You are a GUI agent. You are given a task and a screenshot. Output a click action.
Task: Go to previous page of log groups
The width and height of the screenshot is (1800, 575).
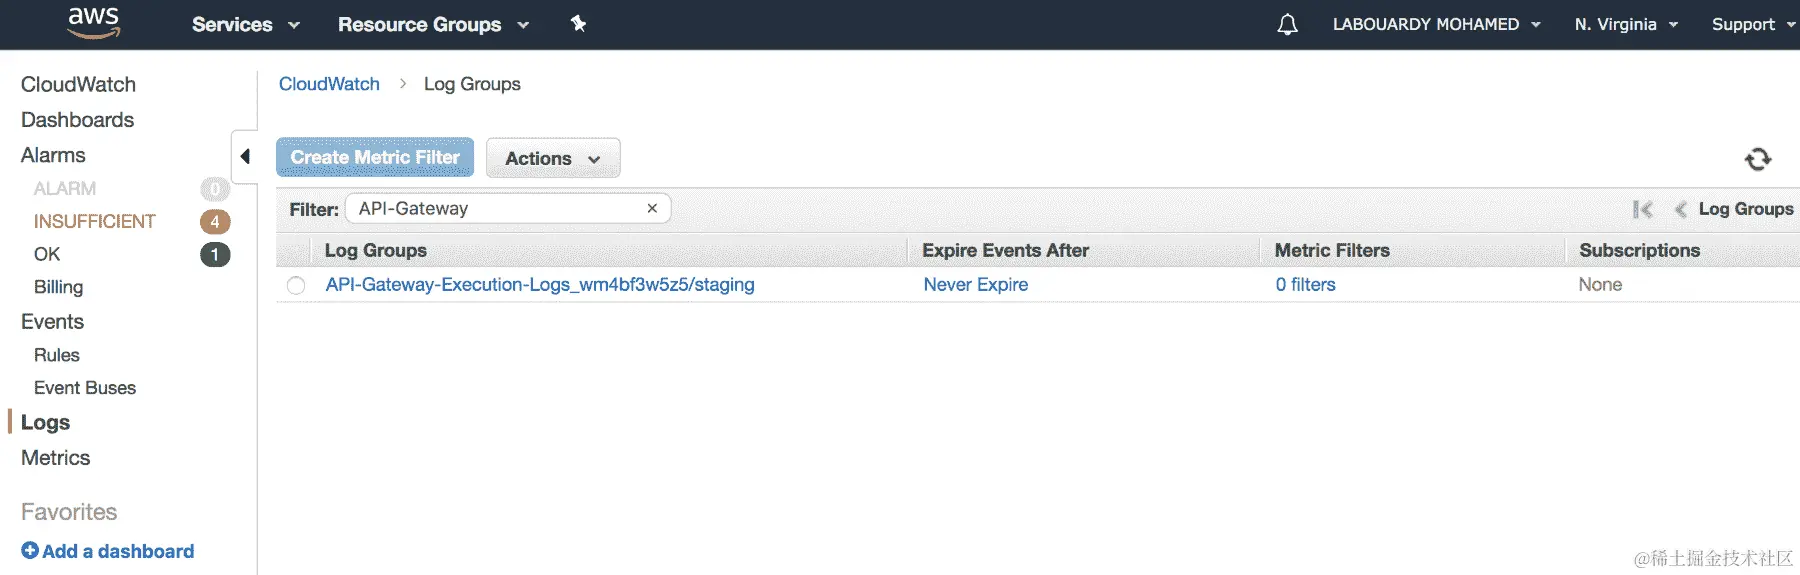pos(1680,209)
